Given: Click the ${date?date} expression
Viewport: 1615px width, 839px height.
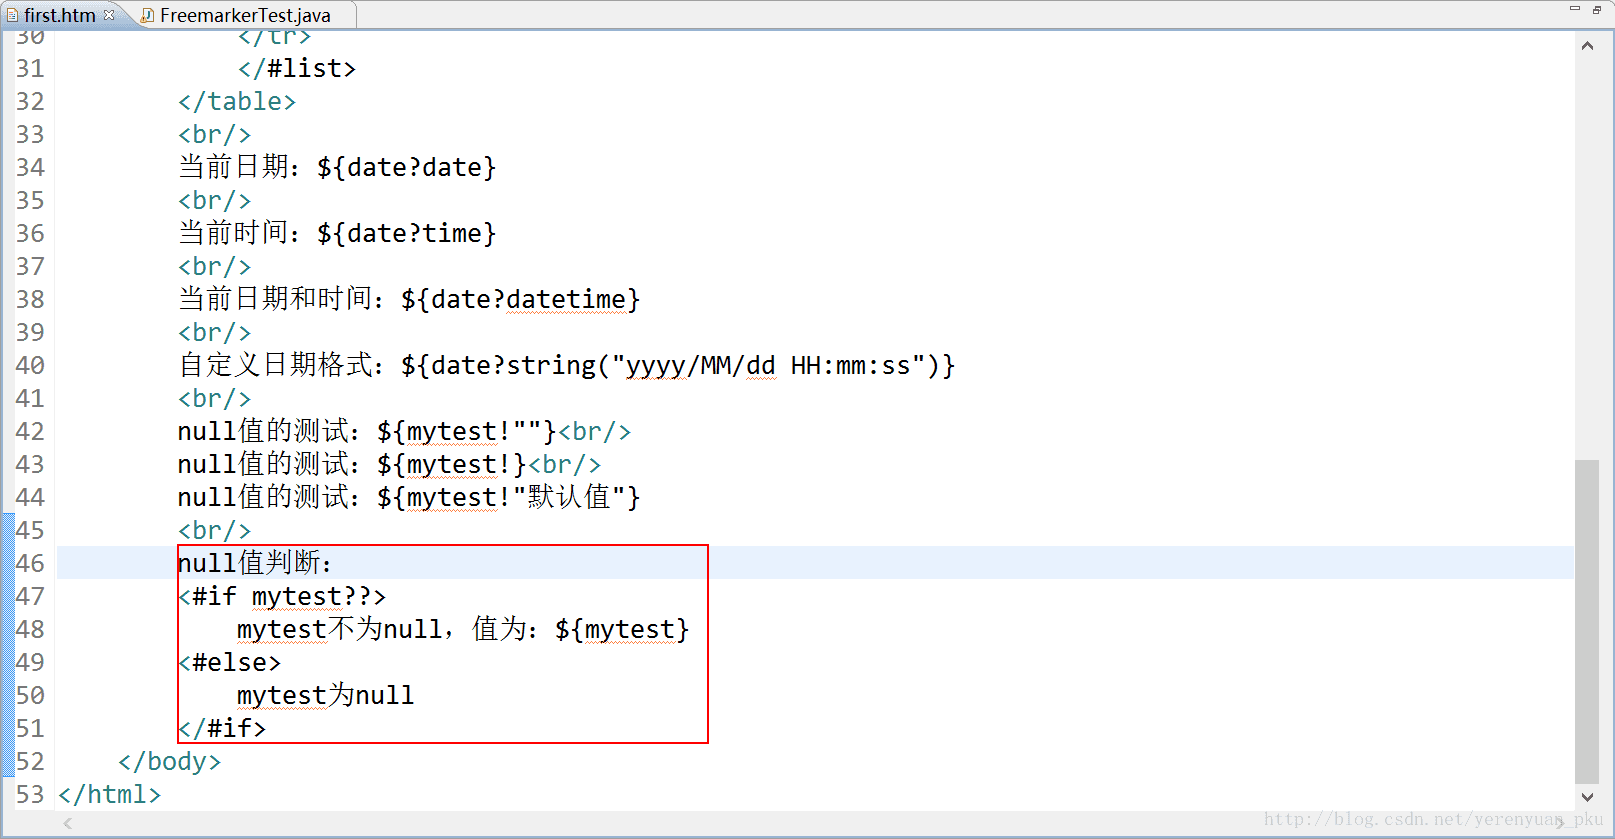Looking at the screenshot, I should click(x=407, y=167).
